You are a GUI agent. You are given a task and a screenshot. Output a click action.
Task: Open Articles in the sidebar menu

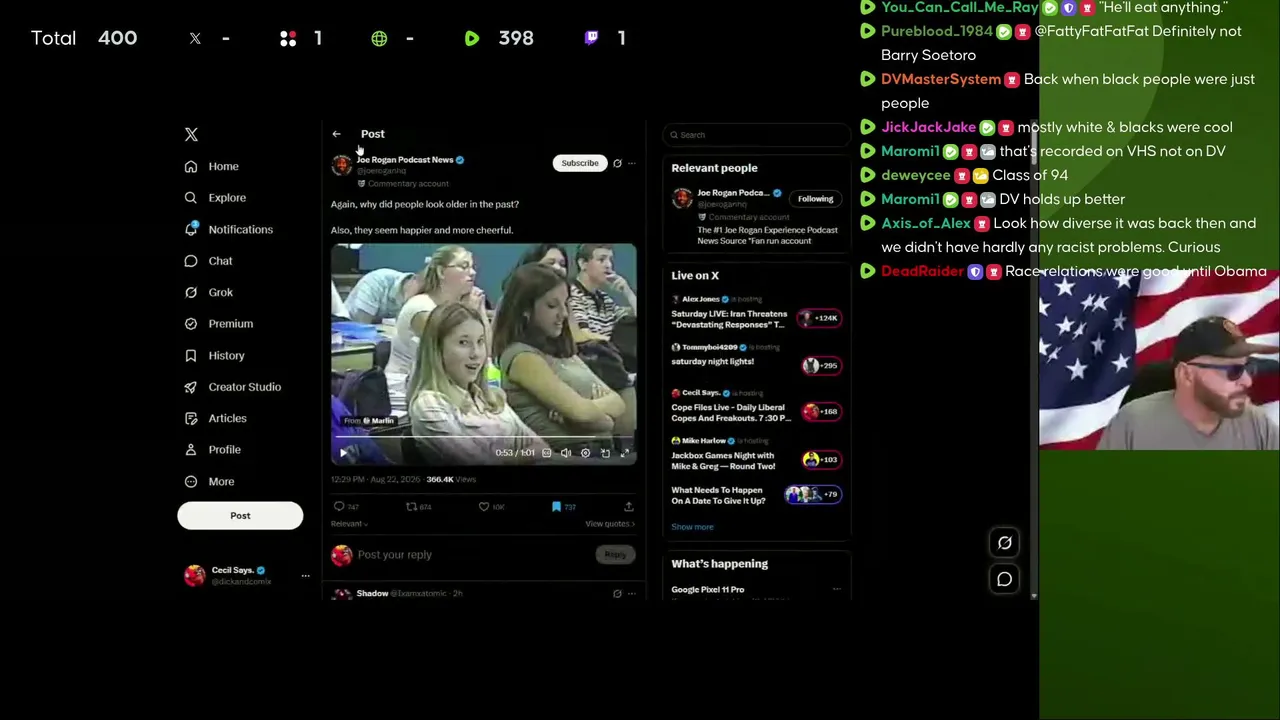[215, 419]
